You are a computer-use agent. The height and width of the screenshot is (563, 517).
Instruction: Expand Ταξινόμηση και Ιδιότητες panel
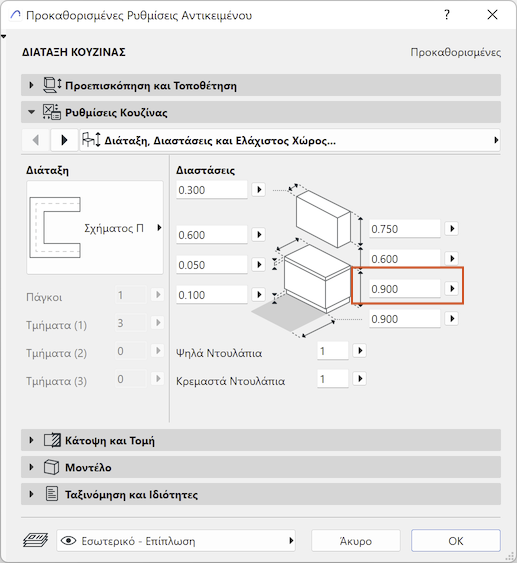pyautogui.click(x=261, y=494)
